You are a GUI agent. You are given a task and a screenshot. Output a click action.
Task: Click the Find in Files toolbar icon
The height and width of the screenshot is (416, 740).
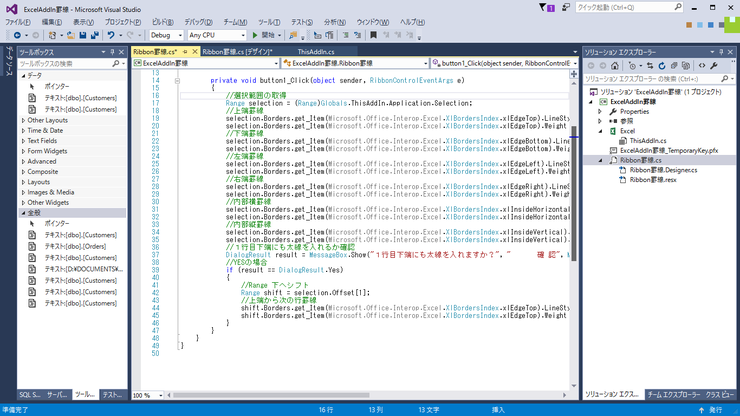(293, 35)
